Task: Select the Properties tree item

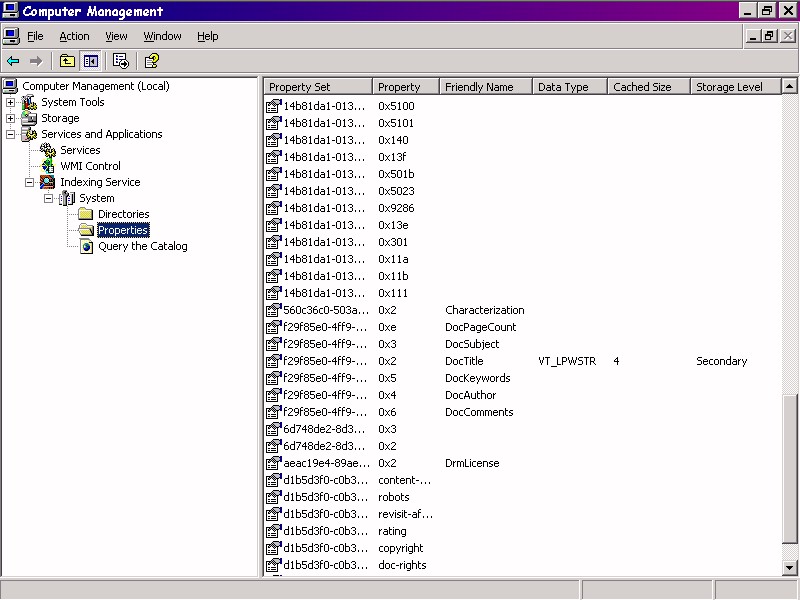Action: click(x=123, y=230)
